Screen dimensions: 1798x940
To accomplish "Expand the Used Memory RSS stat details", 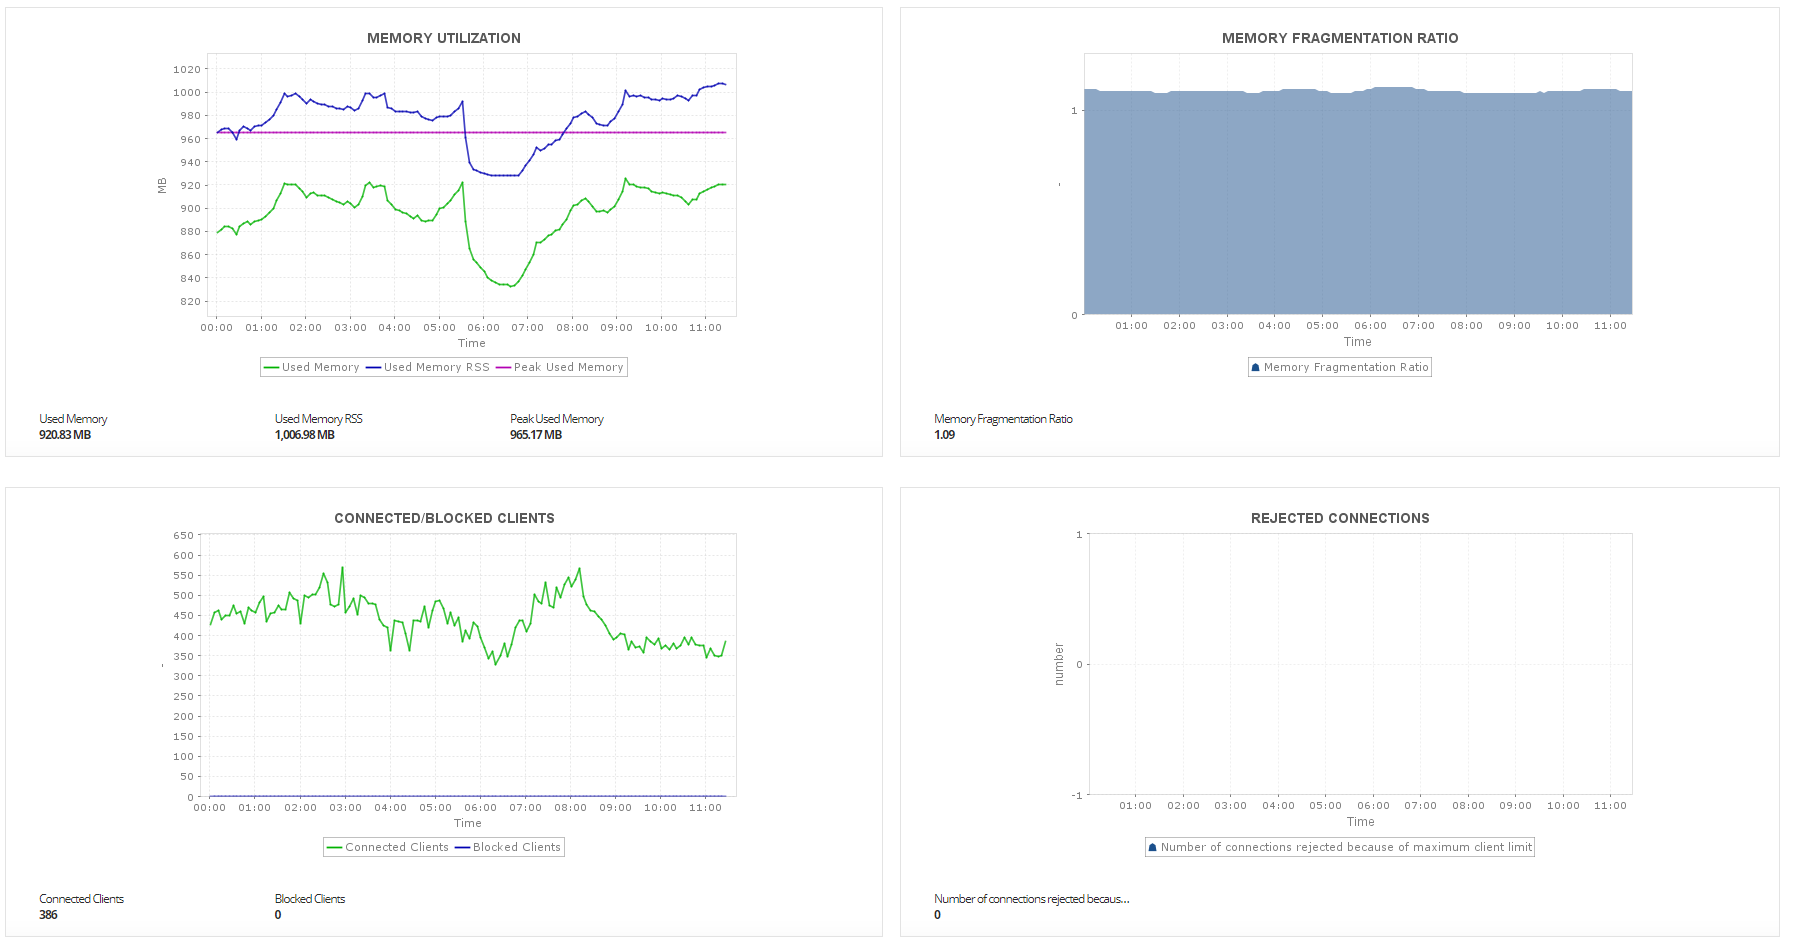I will point(318,418).
